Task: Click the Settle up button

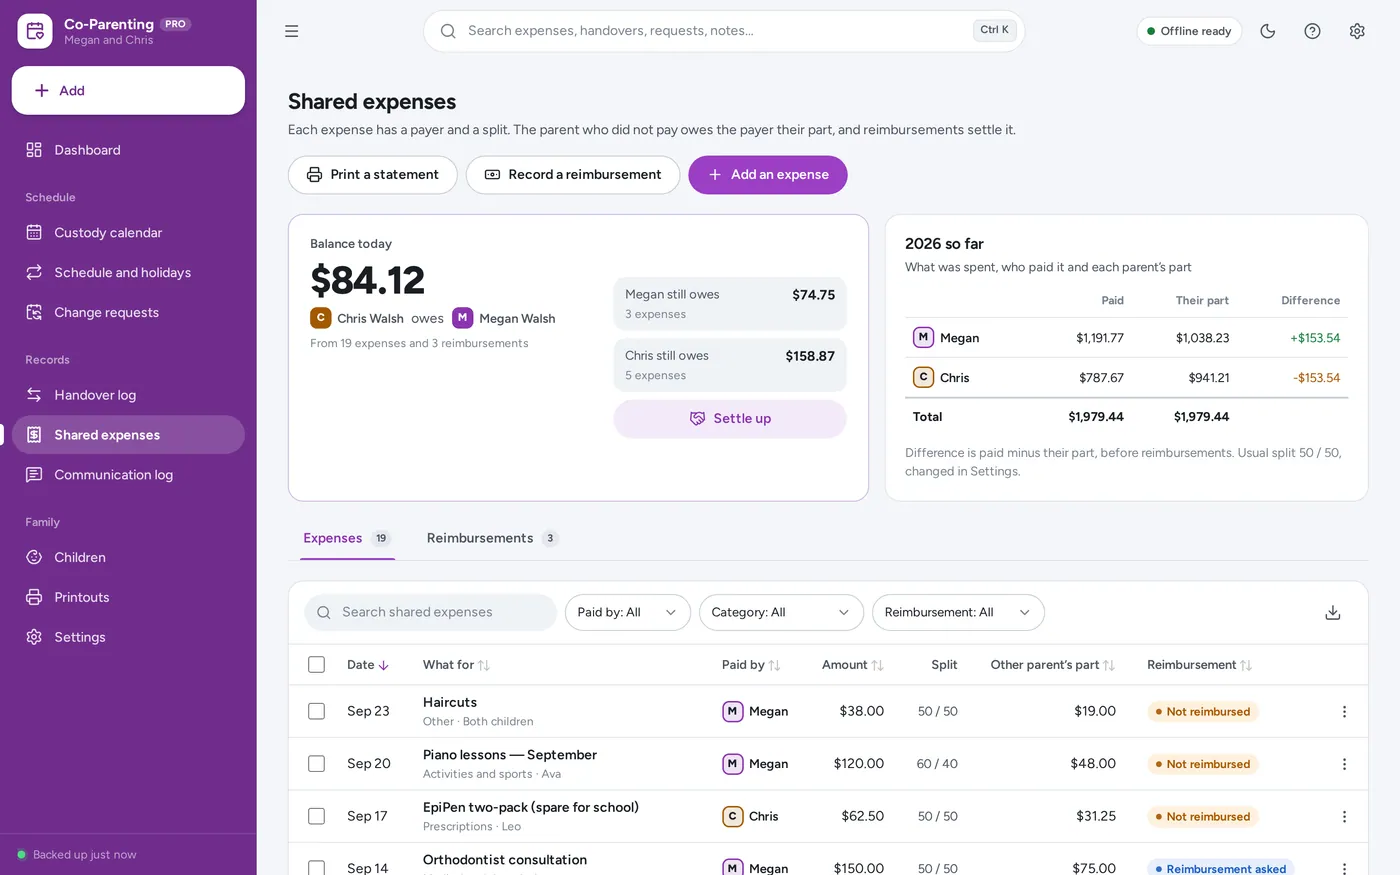Action: [730, 419]
